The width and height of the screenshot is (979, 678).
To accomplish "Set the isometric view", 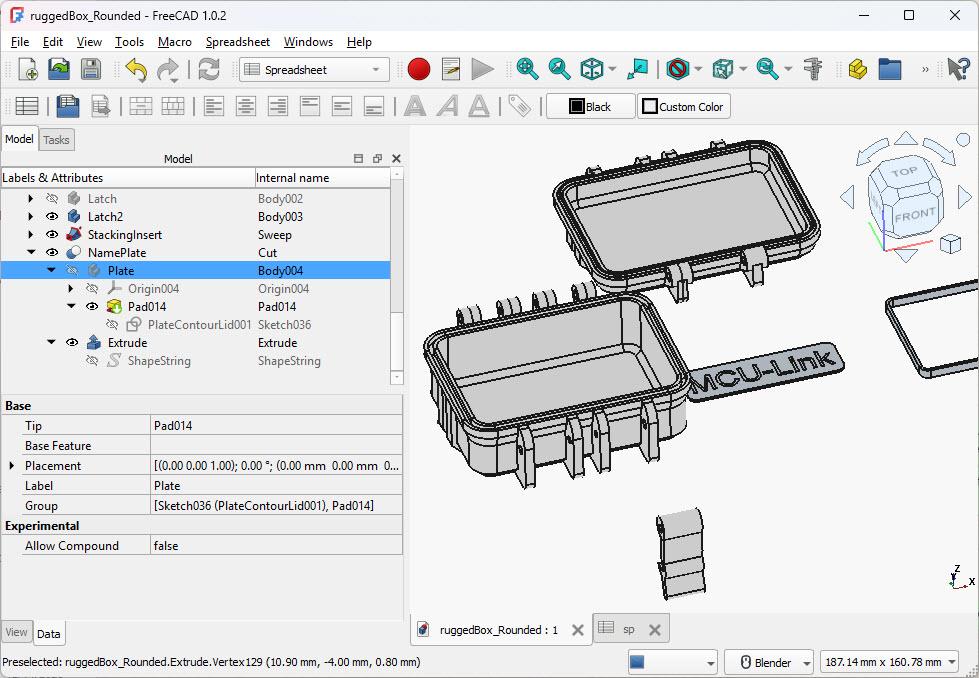I will [592, 69].
